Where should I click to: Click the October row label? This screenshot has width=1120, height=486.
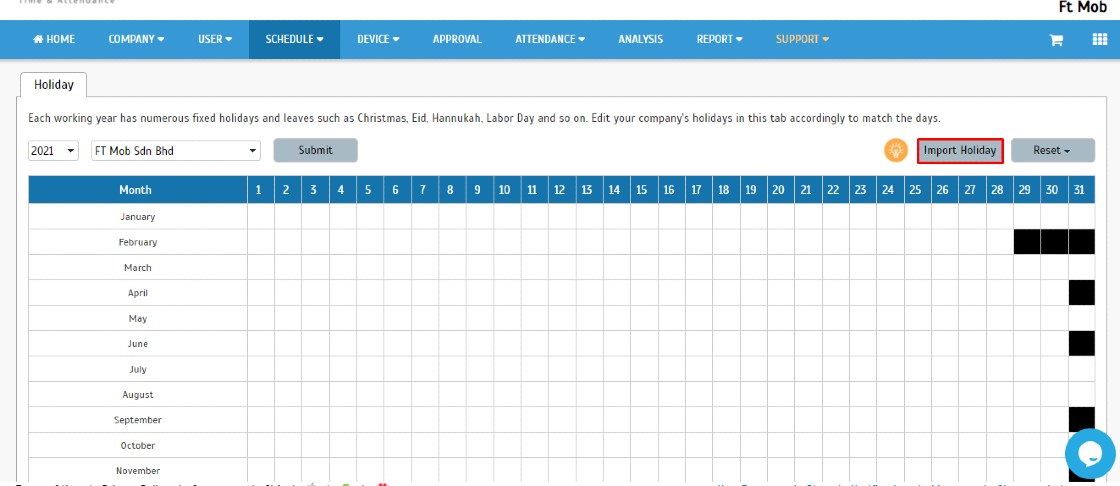coord(138,445)
